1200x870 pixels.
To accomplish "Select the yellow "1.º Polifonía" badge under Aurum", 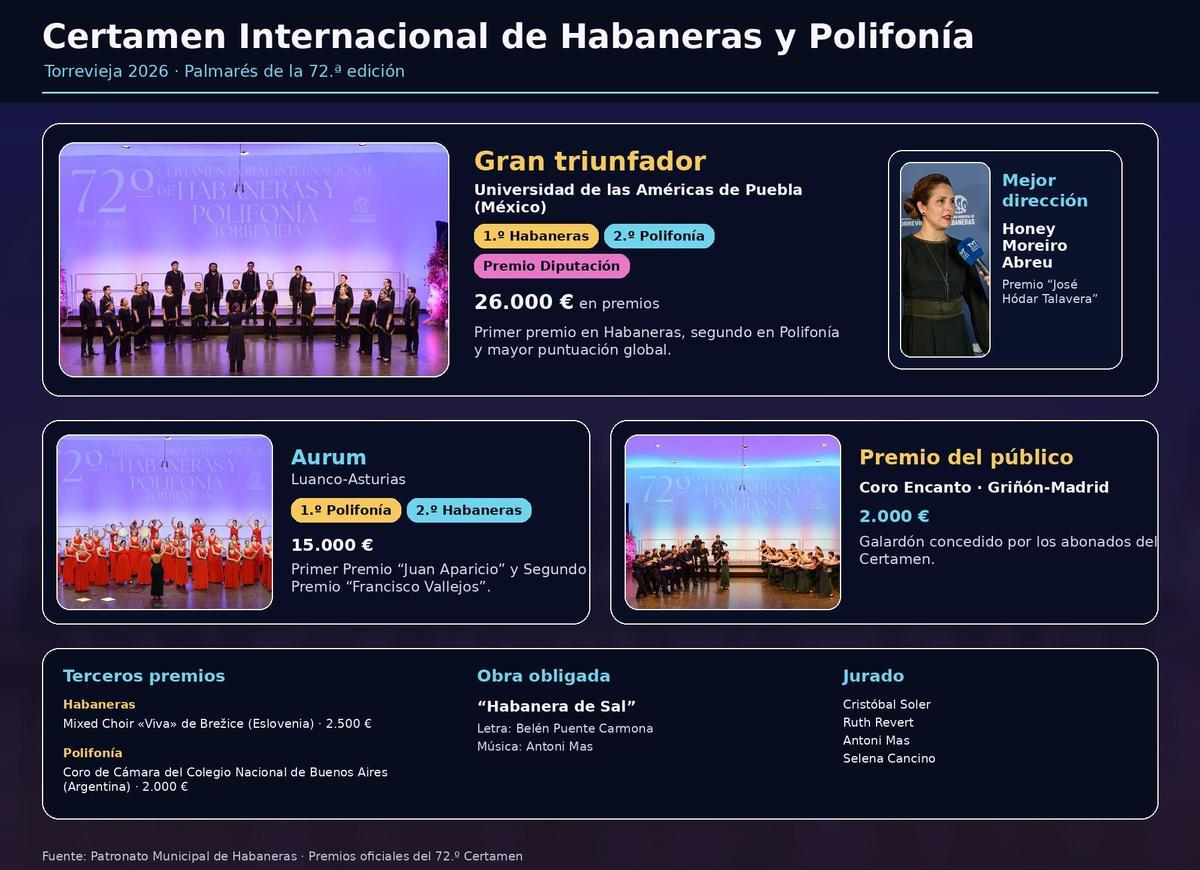I will click(x=346, y=510).
